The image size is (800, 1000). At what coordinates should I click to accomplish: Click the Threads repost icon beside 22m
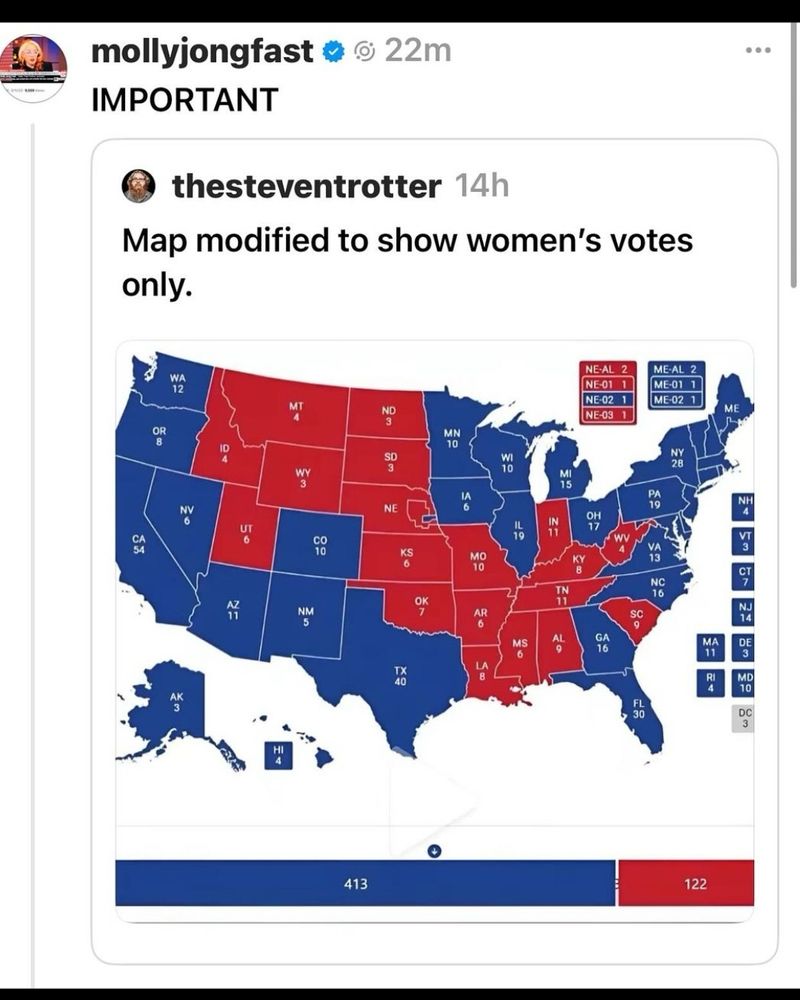[365, 52]
